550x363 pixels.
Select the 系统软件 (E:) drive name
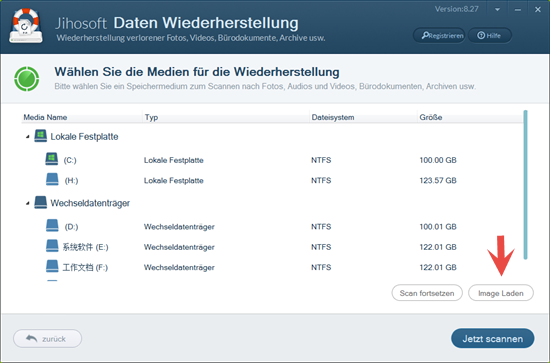(85, 247)
